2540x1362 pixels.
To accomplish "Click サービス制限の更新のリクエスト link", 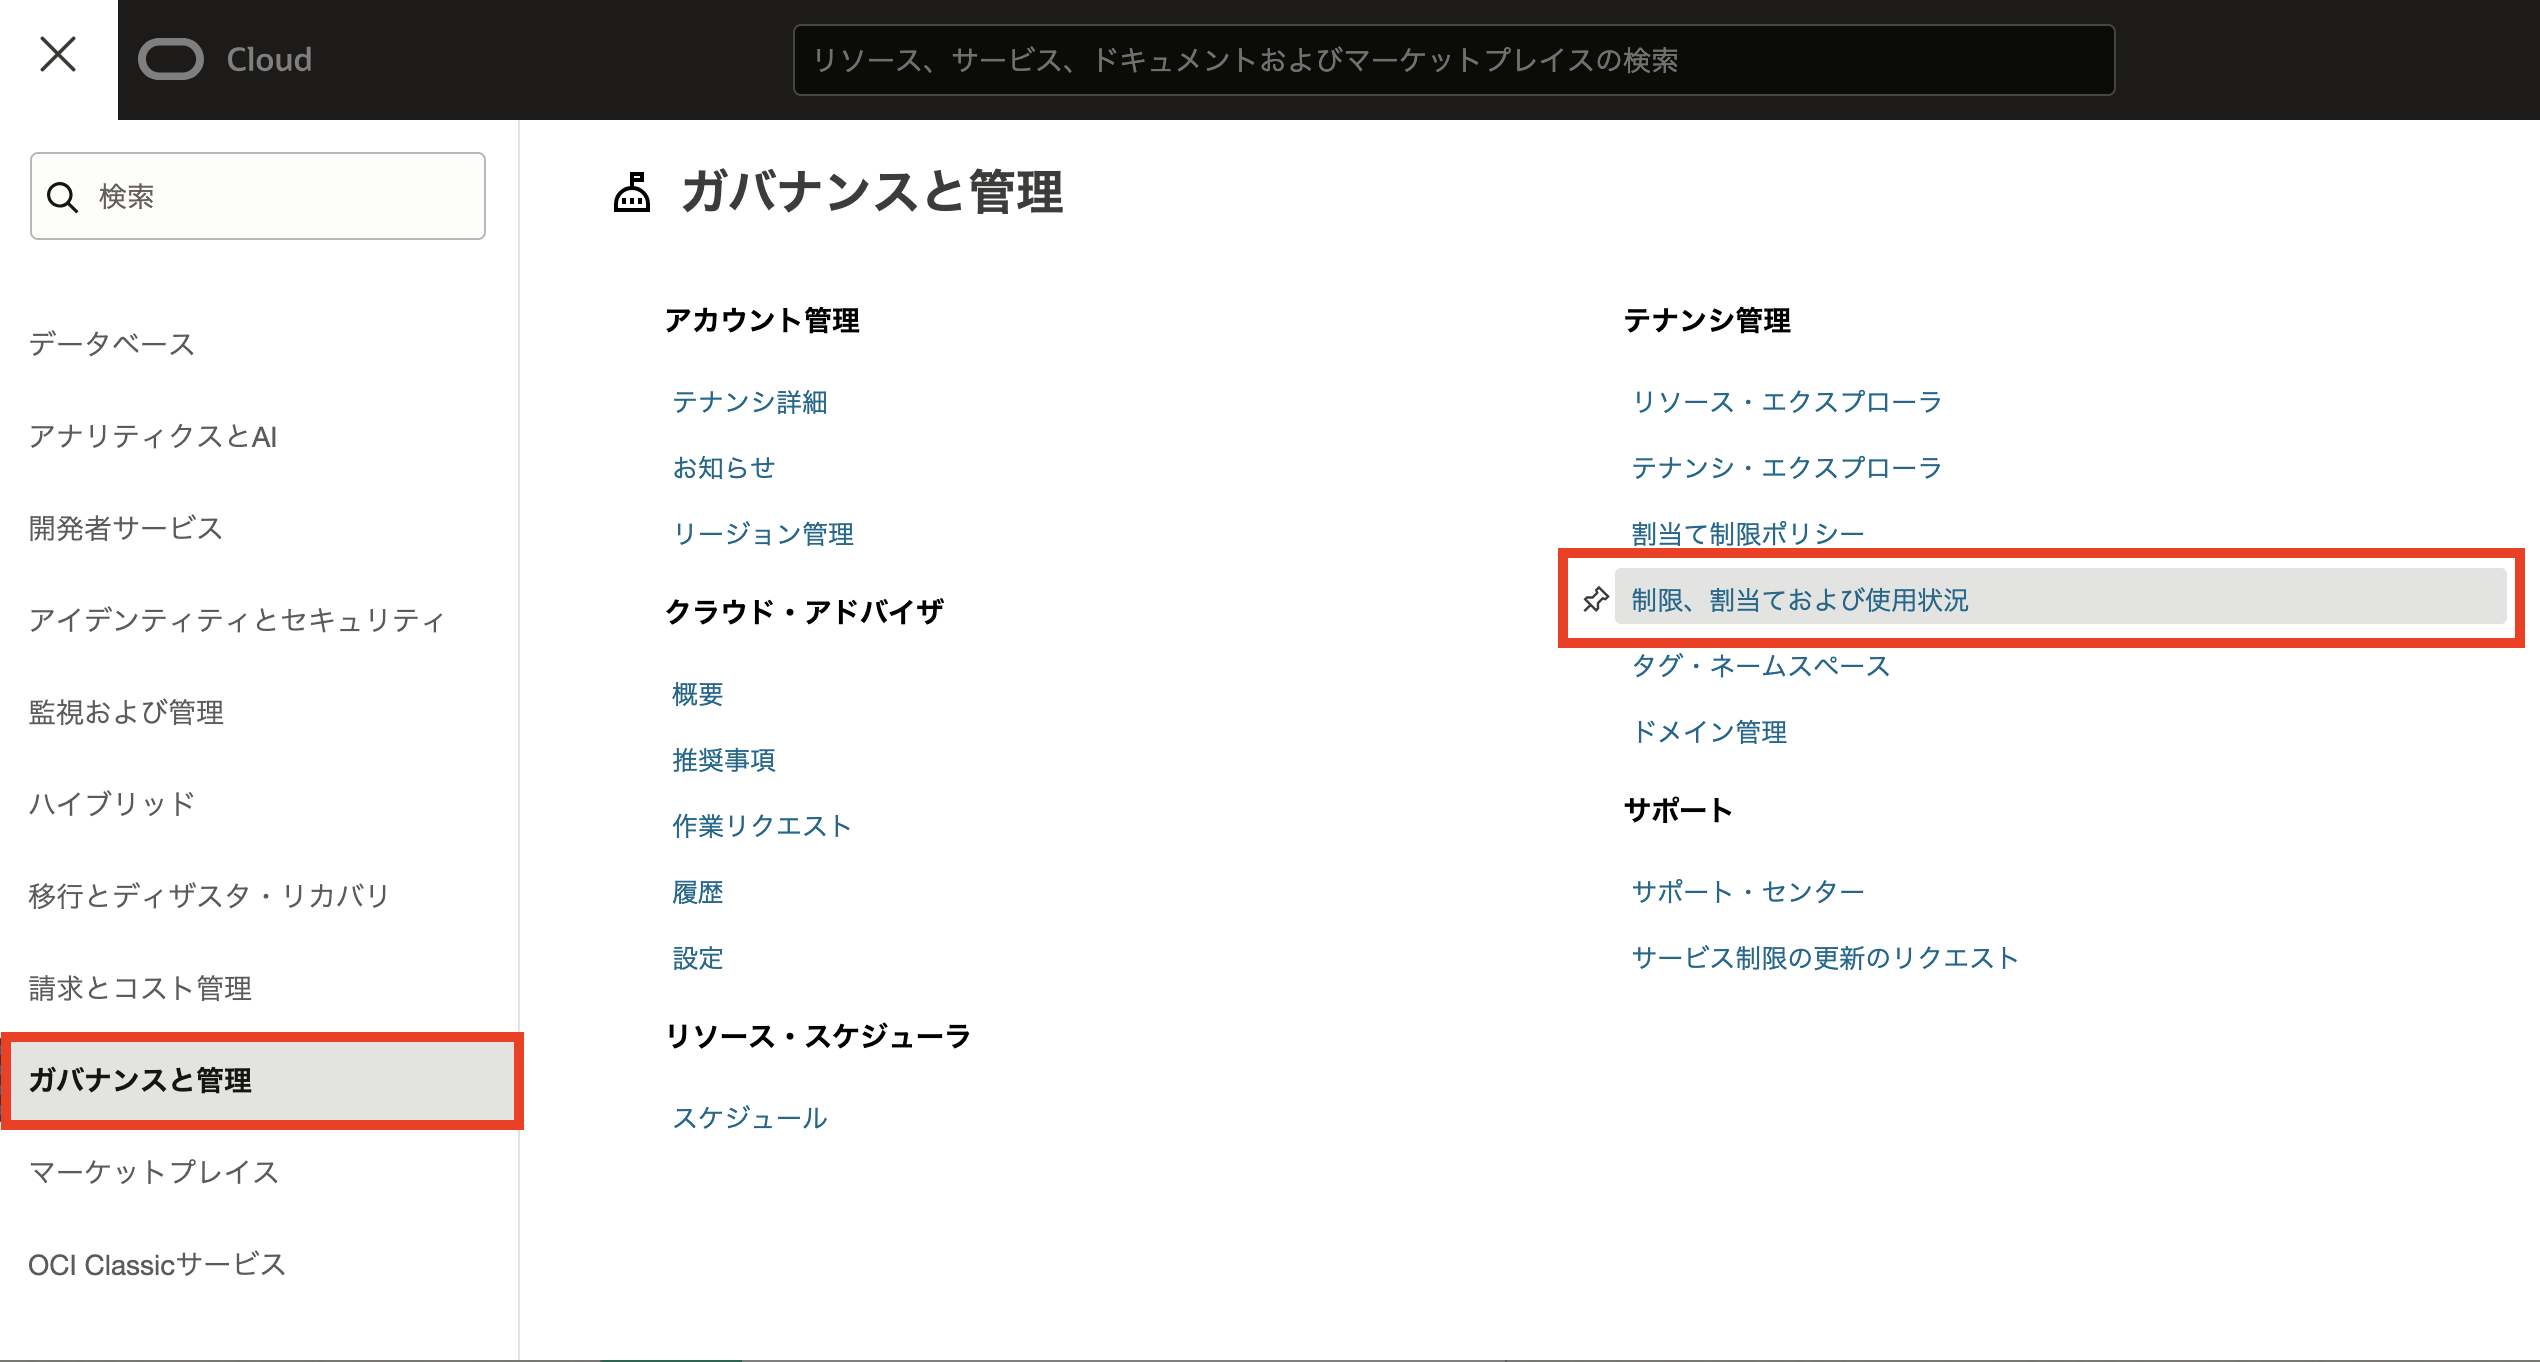I will 1824,958.
